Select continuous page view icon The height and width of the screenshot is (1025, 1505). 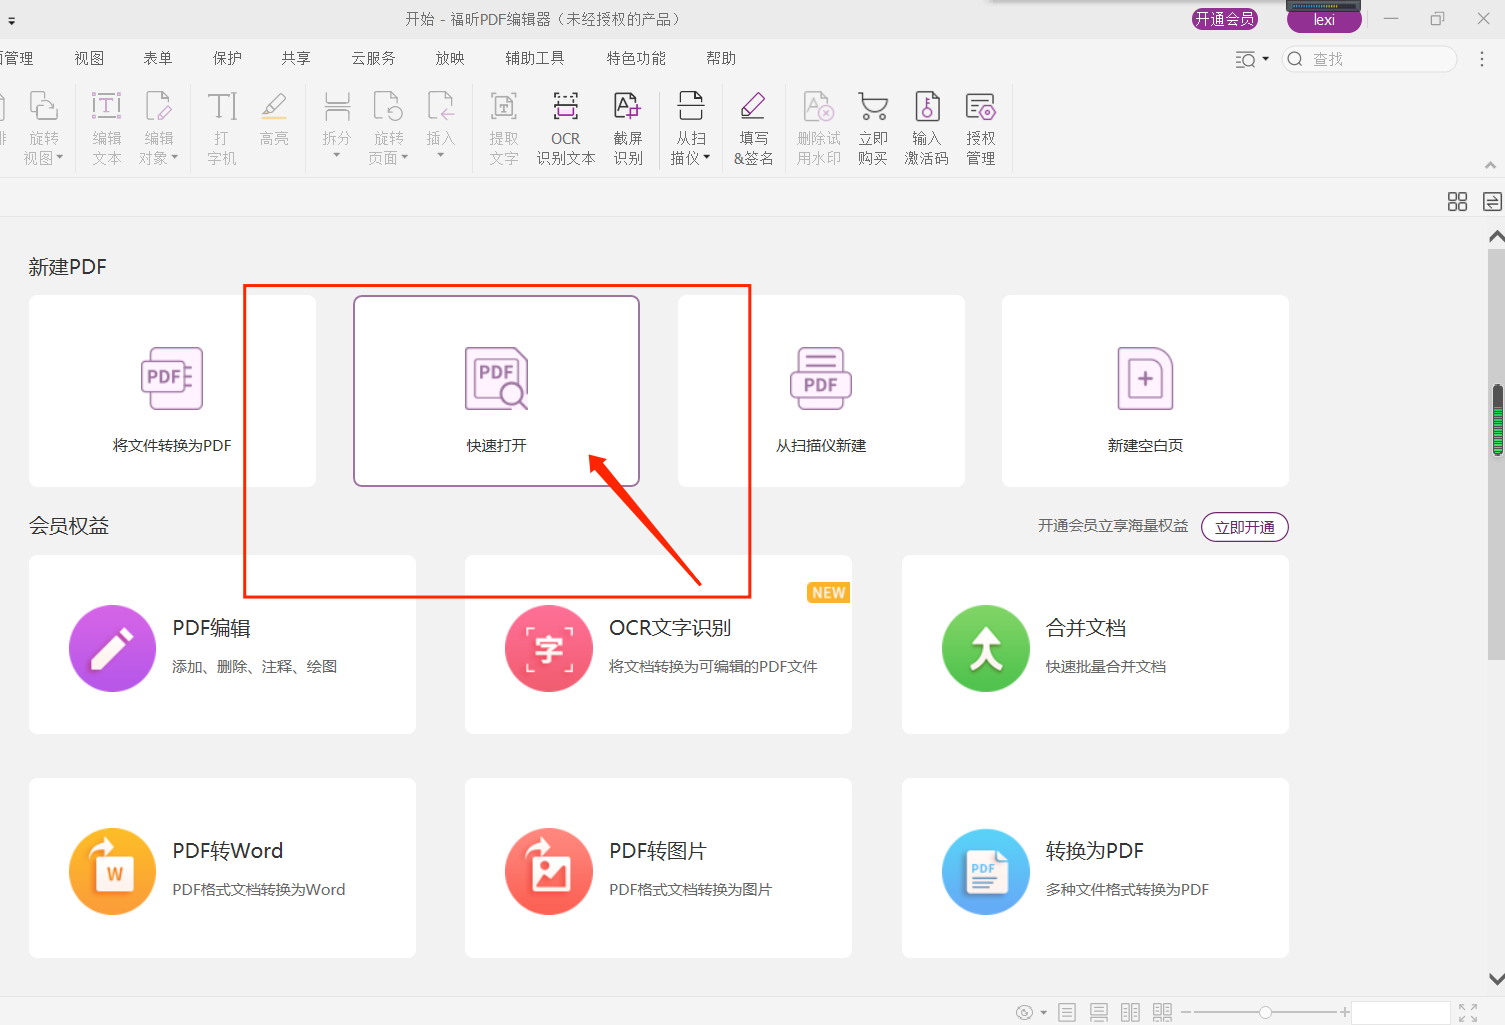[1099, 1012]
